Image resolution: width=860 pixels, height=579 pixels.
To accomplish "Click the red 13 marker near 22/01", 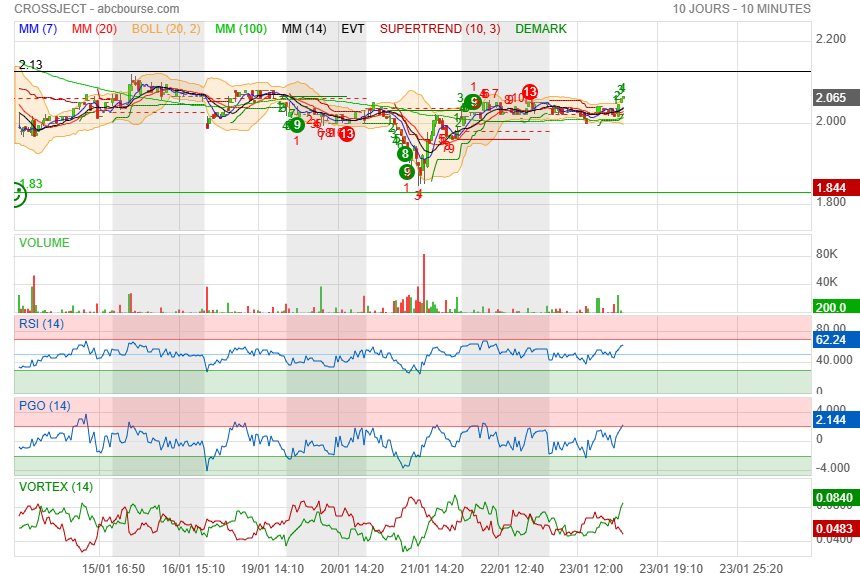I will coord(529,93).
